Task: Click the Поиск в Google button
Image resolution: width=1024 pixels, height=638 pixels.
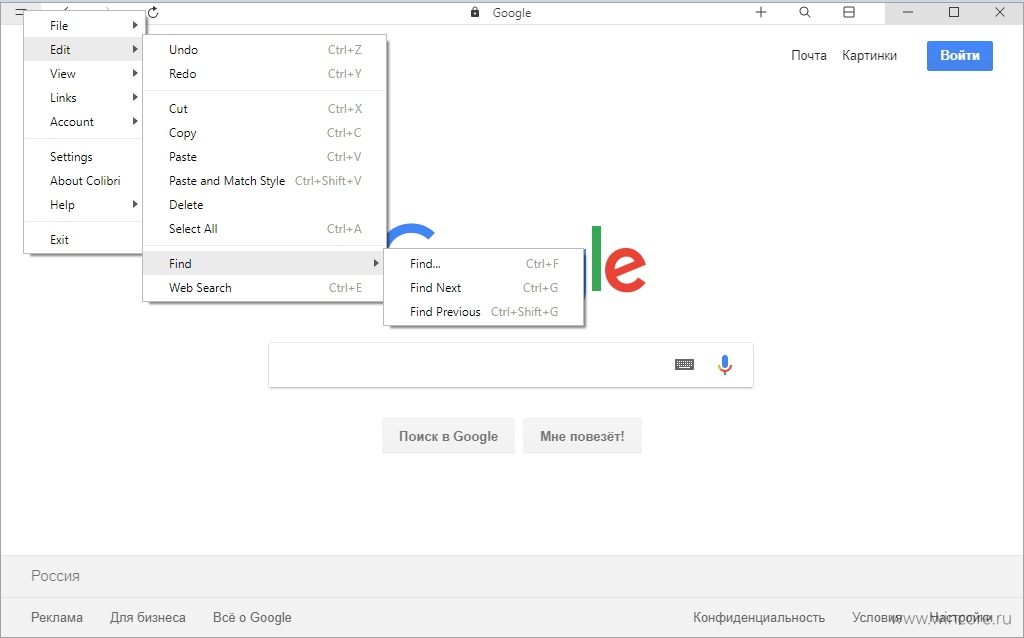Action: pos(448,436)
